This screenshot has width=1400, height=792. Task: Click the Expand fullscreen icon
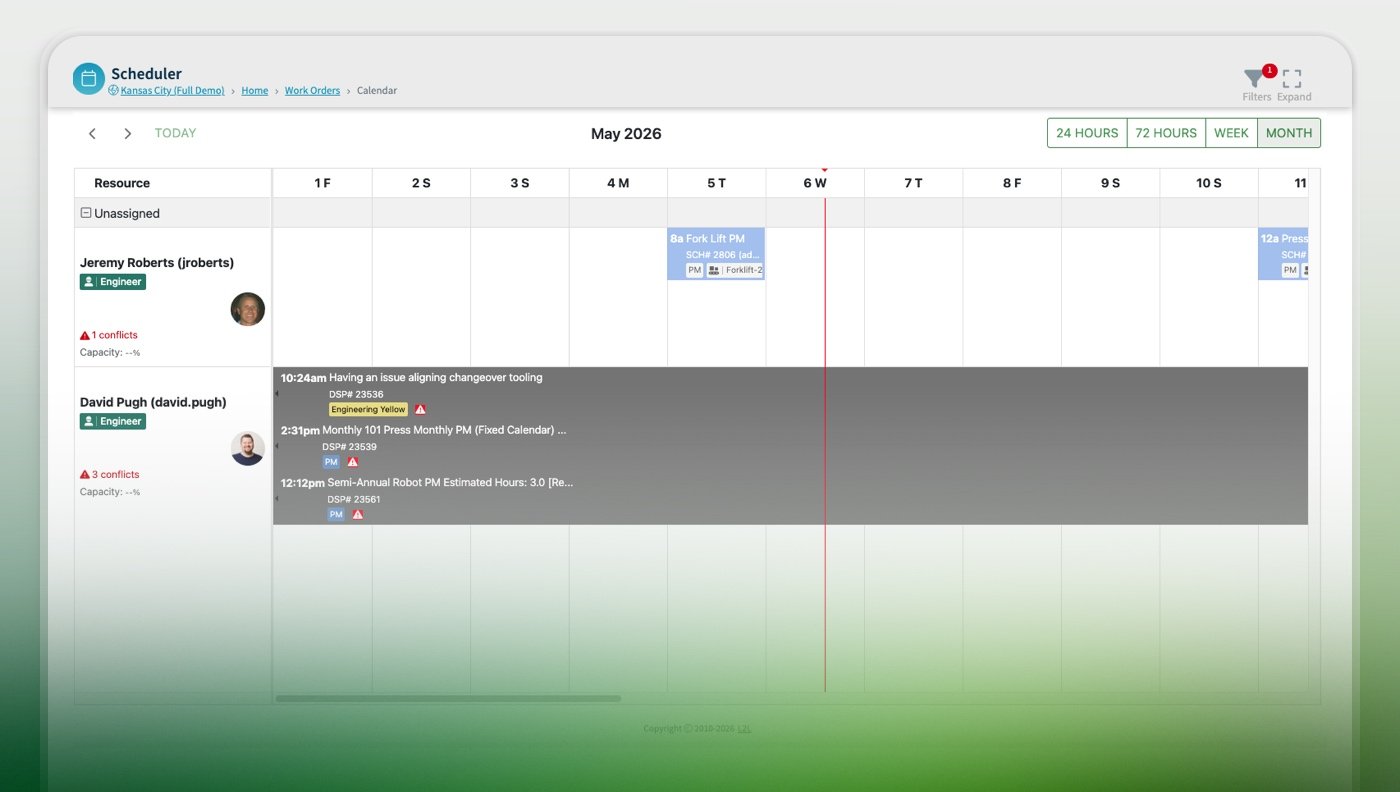pyautogui.click(x=1292, y=79)
